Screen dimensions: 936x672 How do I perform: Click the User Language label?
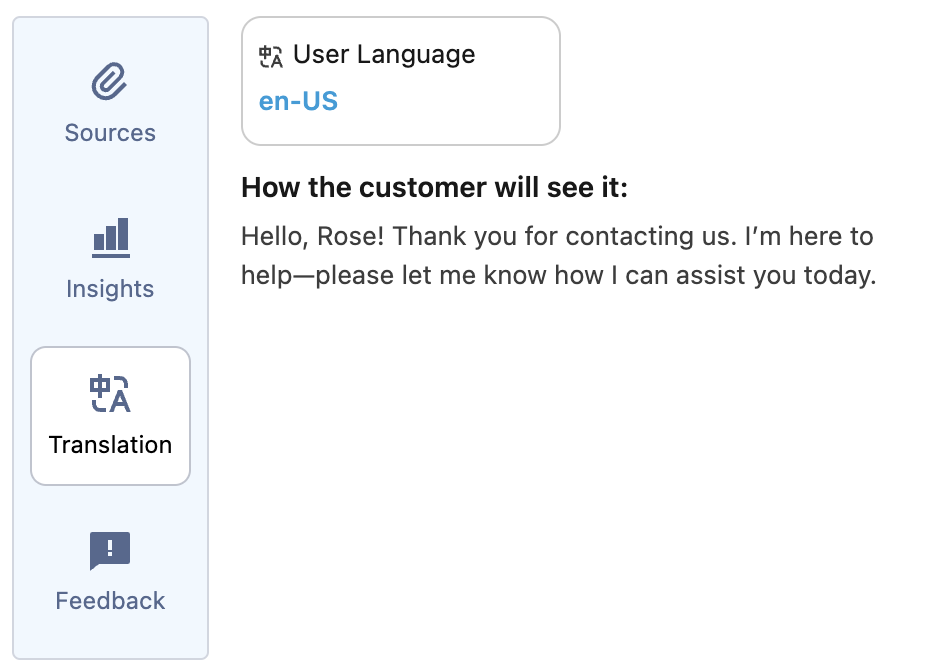pyautogui.click(x=384, y=54)
